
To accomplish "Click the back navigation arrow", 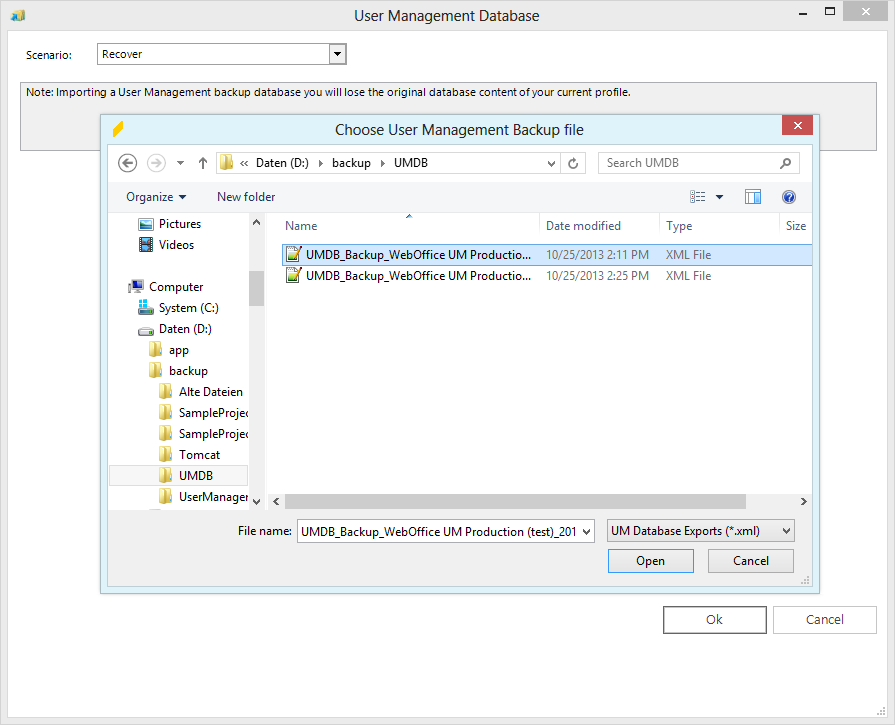I will [127, 162].
